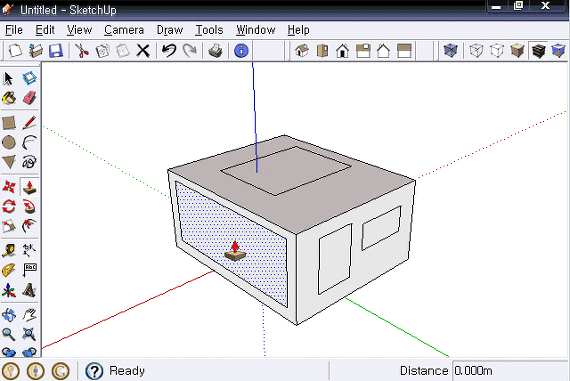Open the File menu
The width and height of the screenshot is (570, 381).
point(14,30)
